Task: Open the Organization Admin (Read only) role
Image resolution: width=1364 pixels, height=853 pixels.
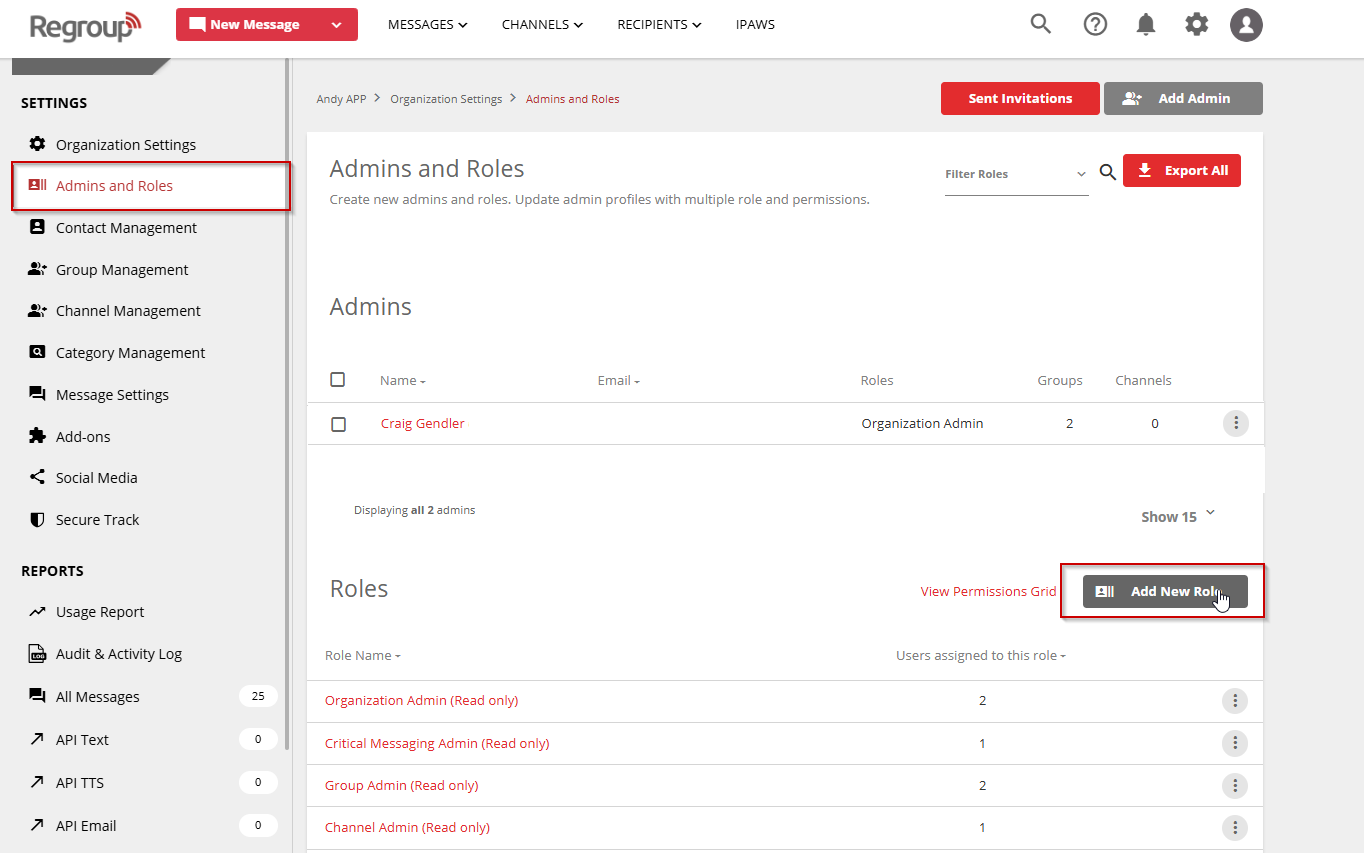Action: (421, 700)
